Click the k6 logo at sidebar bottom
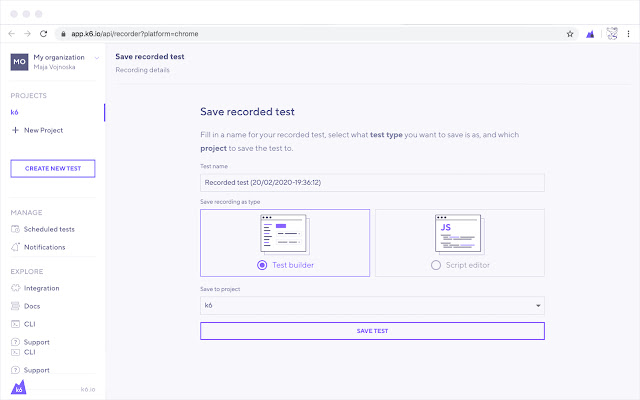The width and height of the screenshot is (640, 400). (x=17, y=388)
